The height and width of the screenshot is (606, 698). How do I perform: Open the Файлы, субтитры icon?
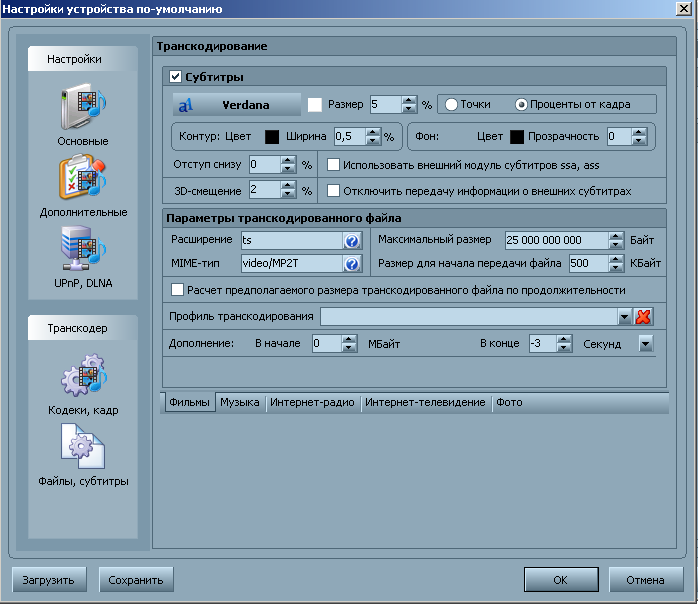click(x=83, y=447)
